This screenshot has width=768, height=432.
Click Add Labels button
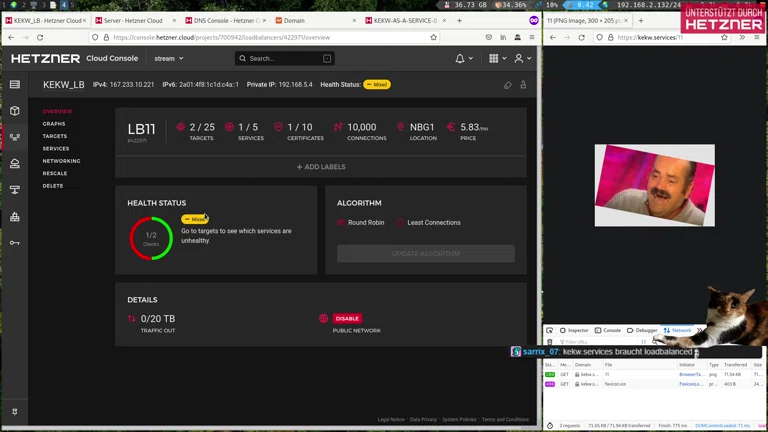click(321, 167)
